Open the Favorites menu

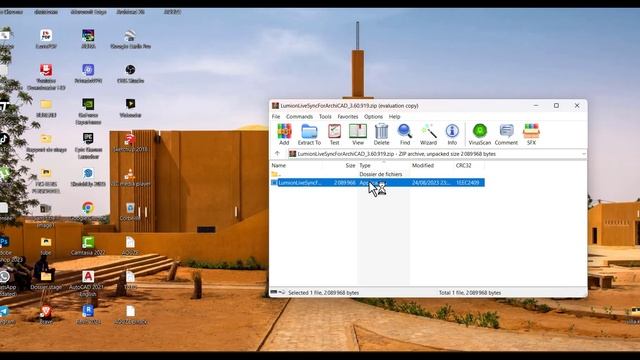pos(348,117)
